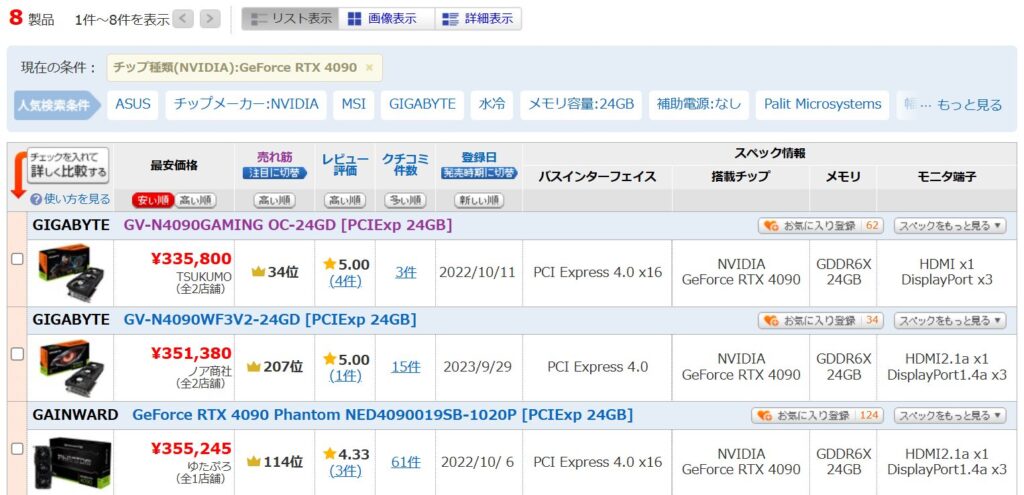Click TSUKUMO shop name
This screenshot has height=495, width=1024.
coord(204,276)
